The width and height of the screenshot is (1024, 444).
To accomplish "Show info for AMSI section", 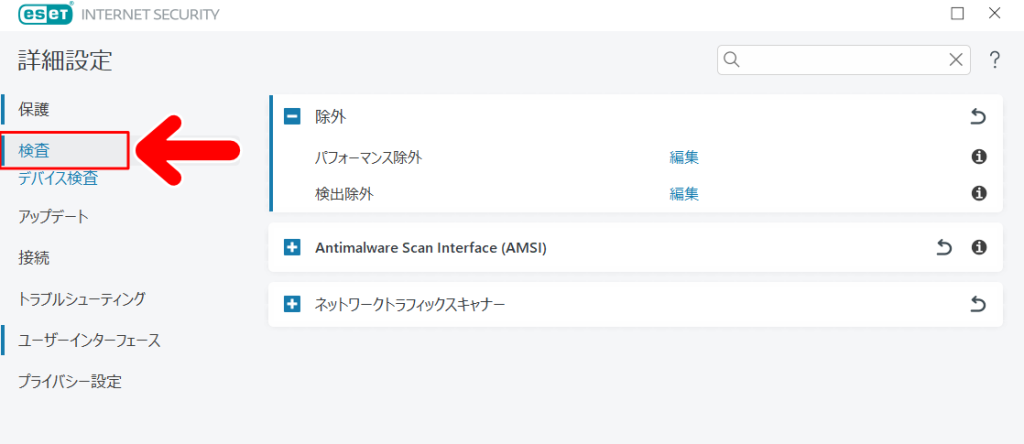I will (978, 247).
